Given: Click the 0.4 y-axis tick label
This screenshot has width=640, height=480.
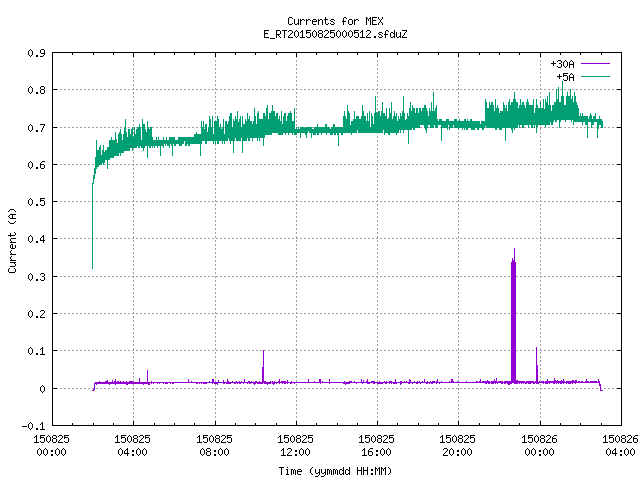Looking at the screenshot, I should pyautogui.click(x=36, y=239).
